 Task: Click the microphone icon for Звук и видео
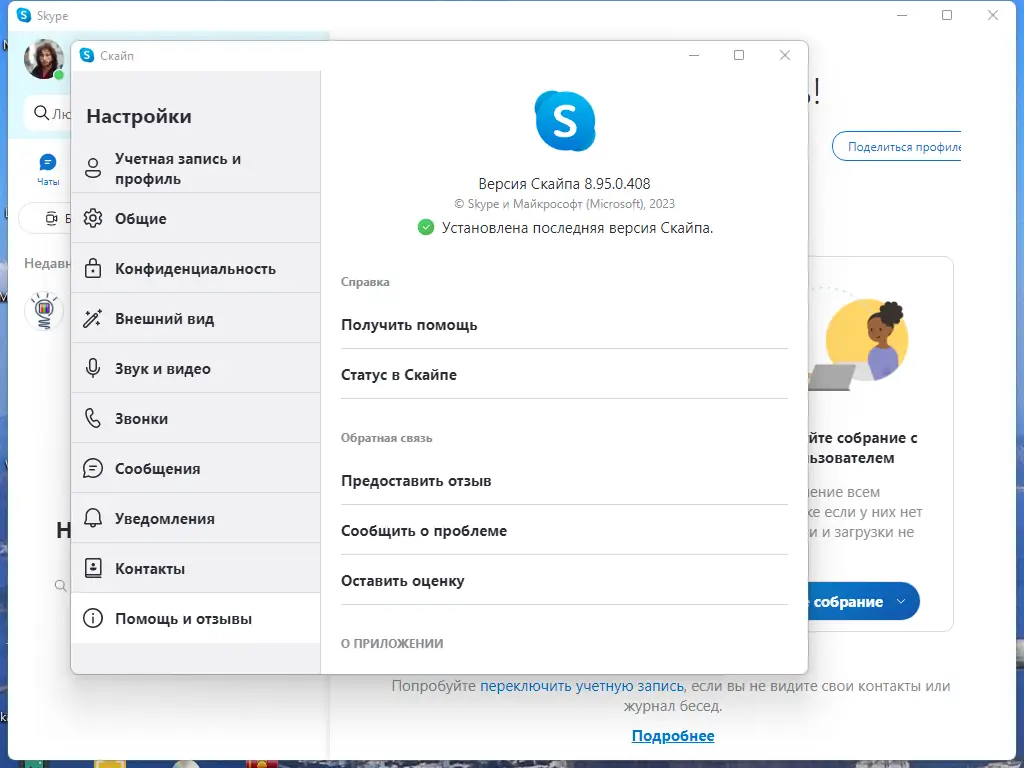93,368
